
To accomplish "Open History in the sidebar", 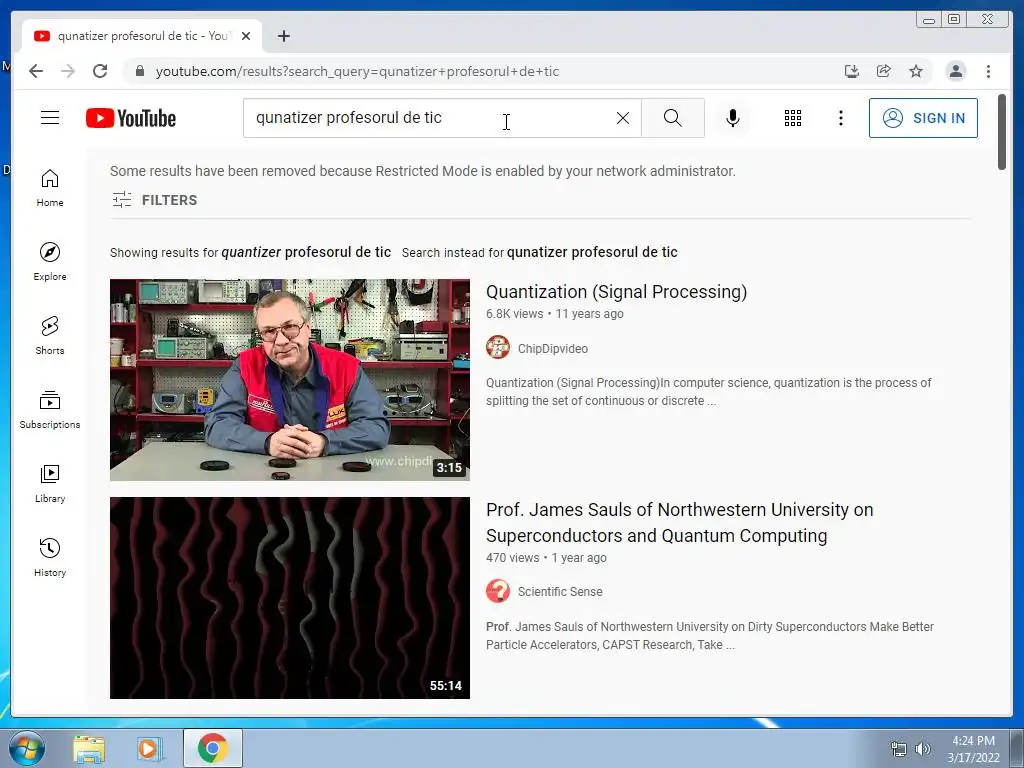I will click(x=50, y=557).
